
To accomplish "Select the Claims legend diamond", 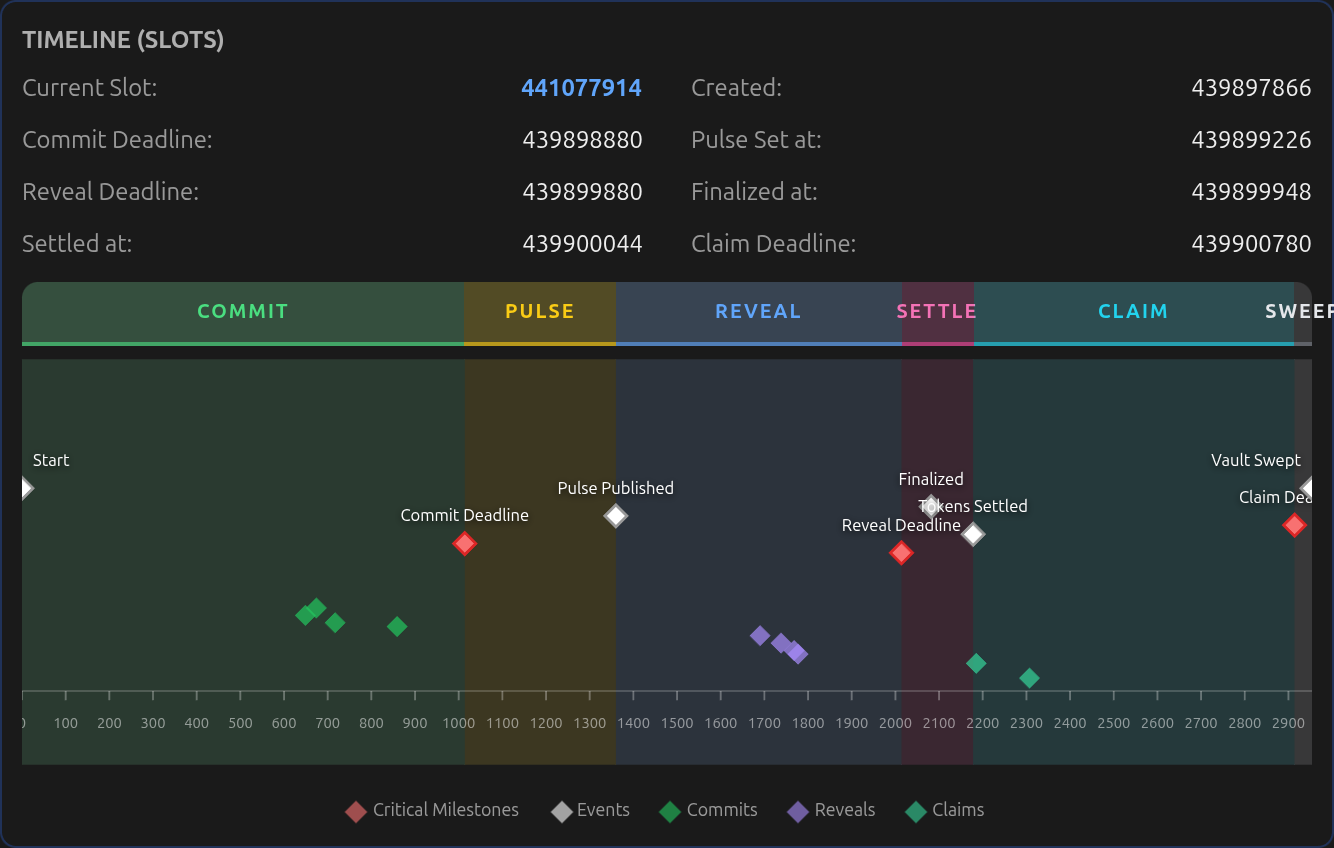I will 916,811.
